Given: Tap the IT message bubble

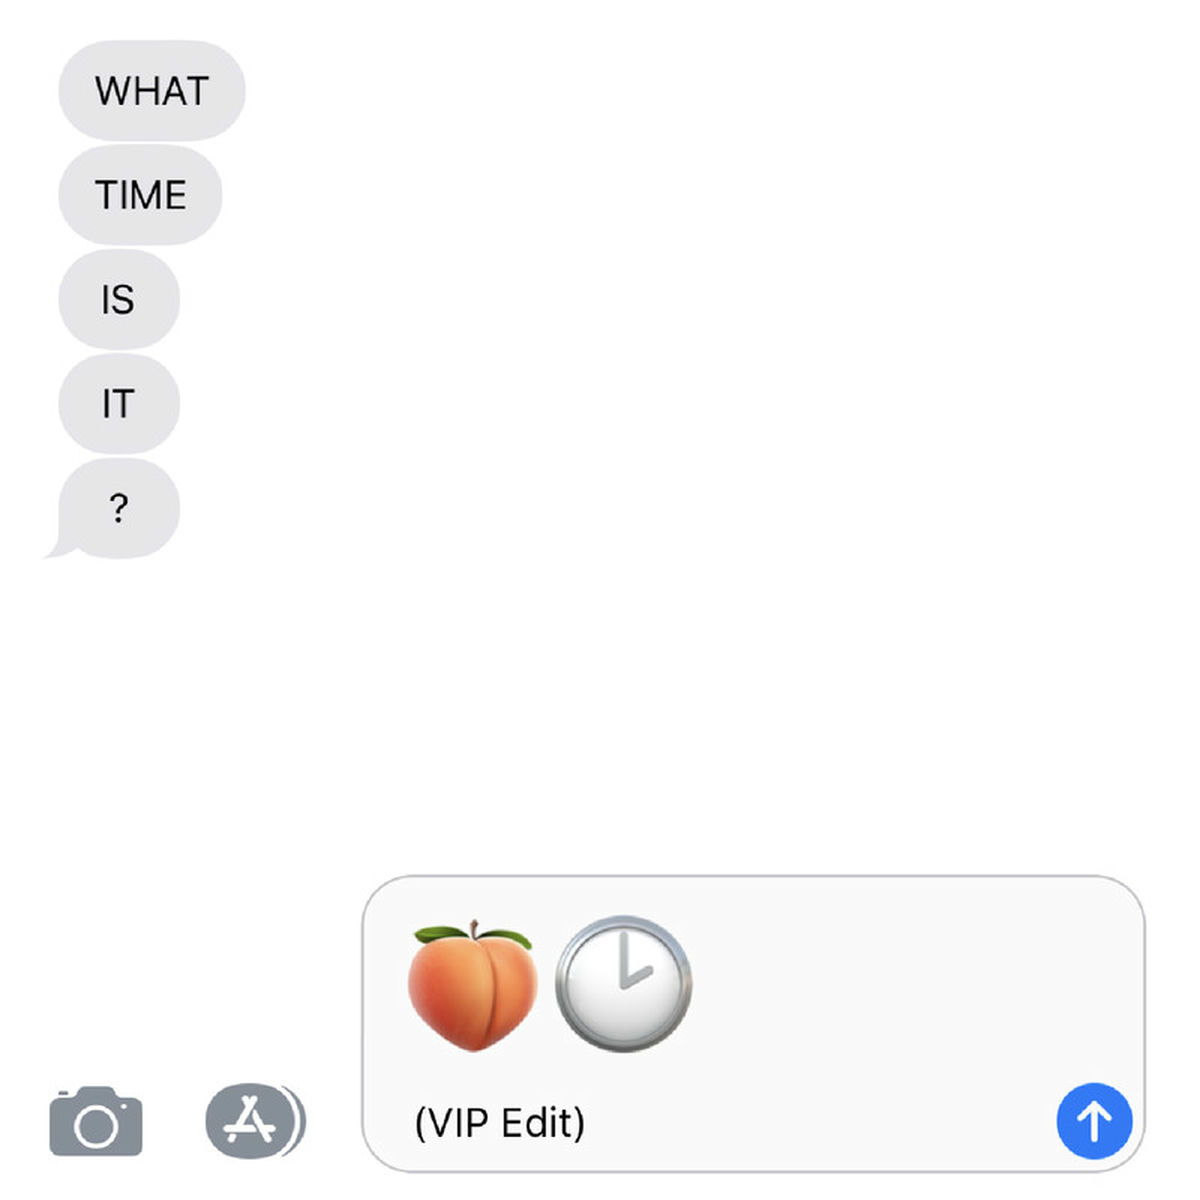Looking at the screenshot, I should coord(119,404).
